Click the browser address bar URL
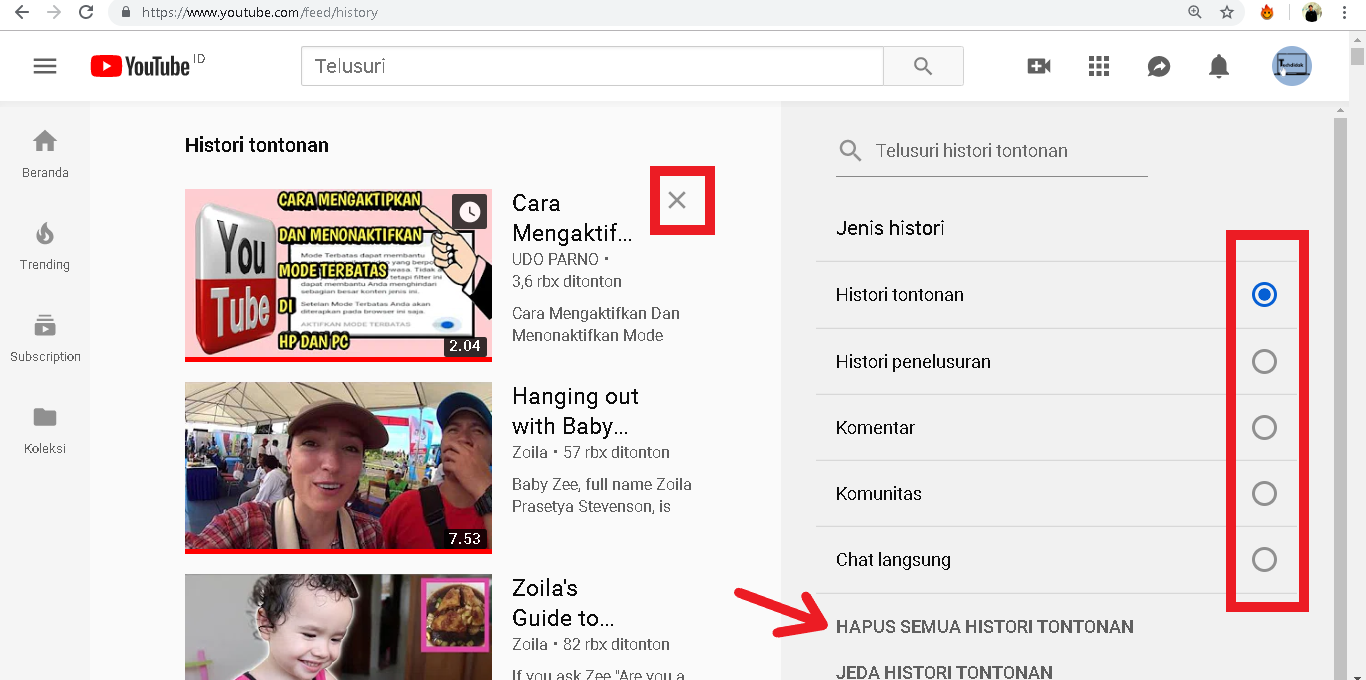1366x680 pixels. point(260,13)
